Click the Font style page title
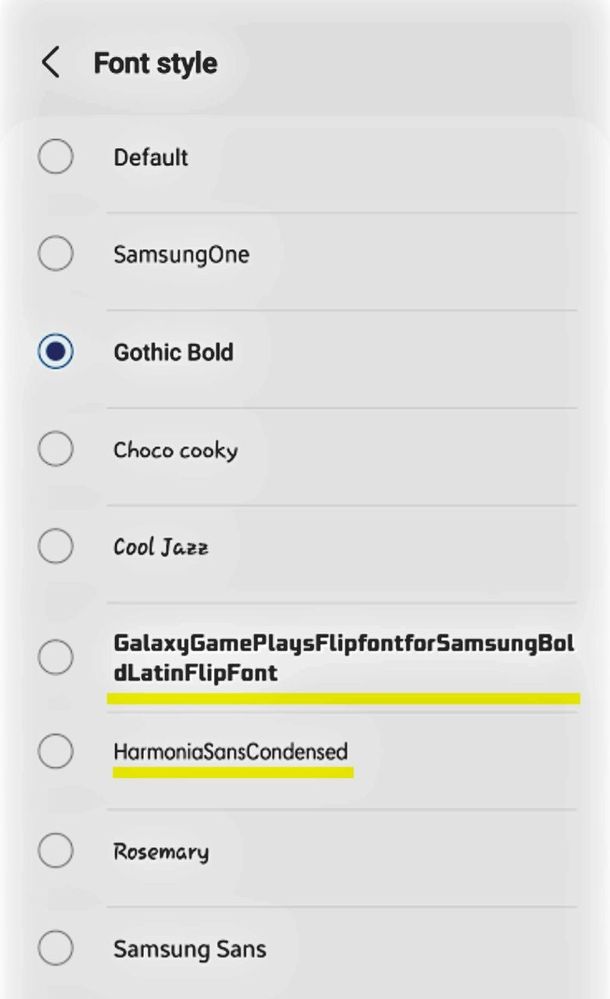The width and height of the screenshot is (610, 999). click(156, 63)
